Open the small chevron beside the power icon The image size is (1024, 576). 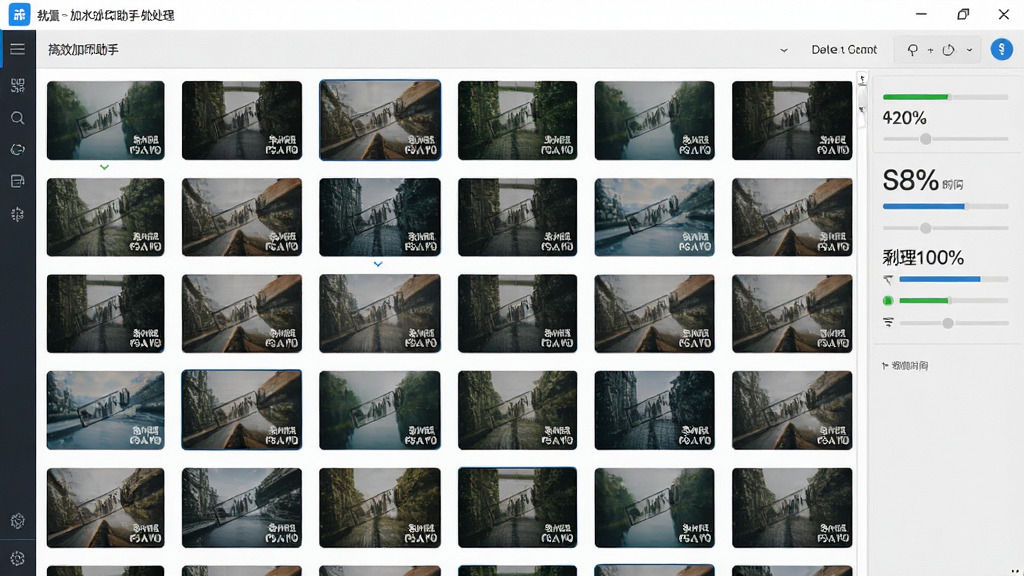pos(969,50)
